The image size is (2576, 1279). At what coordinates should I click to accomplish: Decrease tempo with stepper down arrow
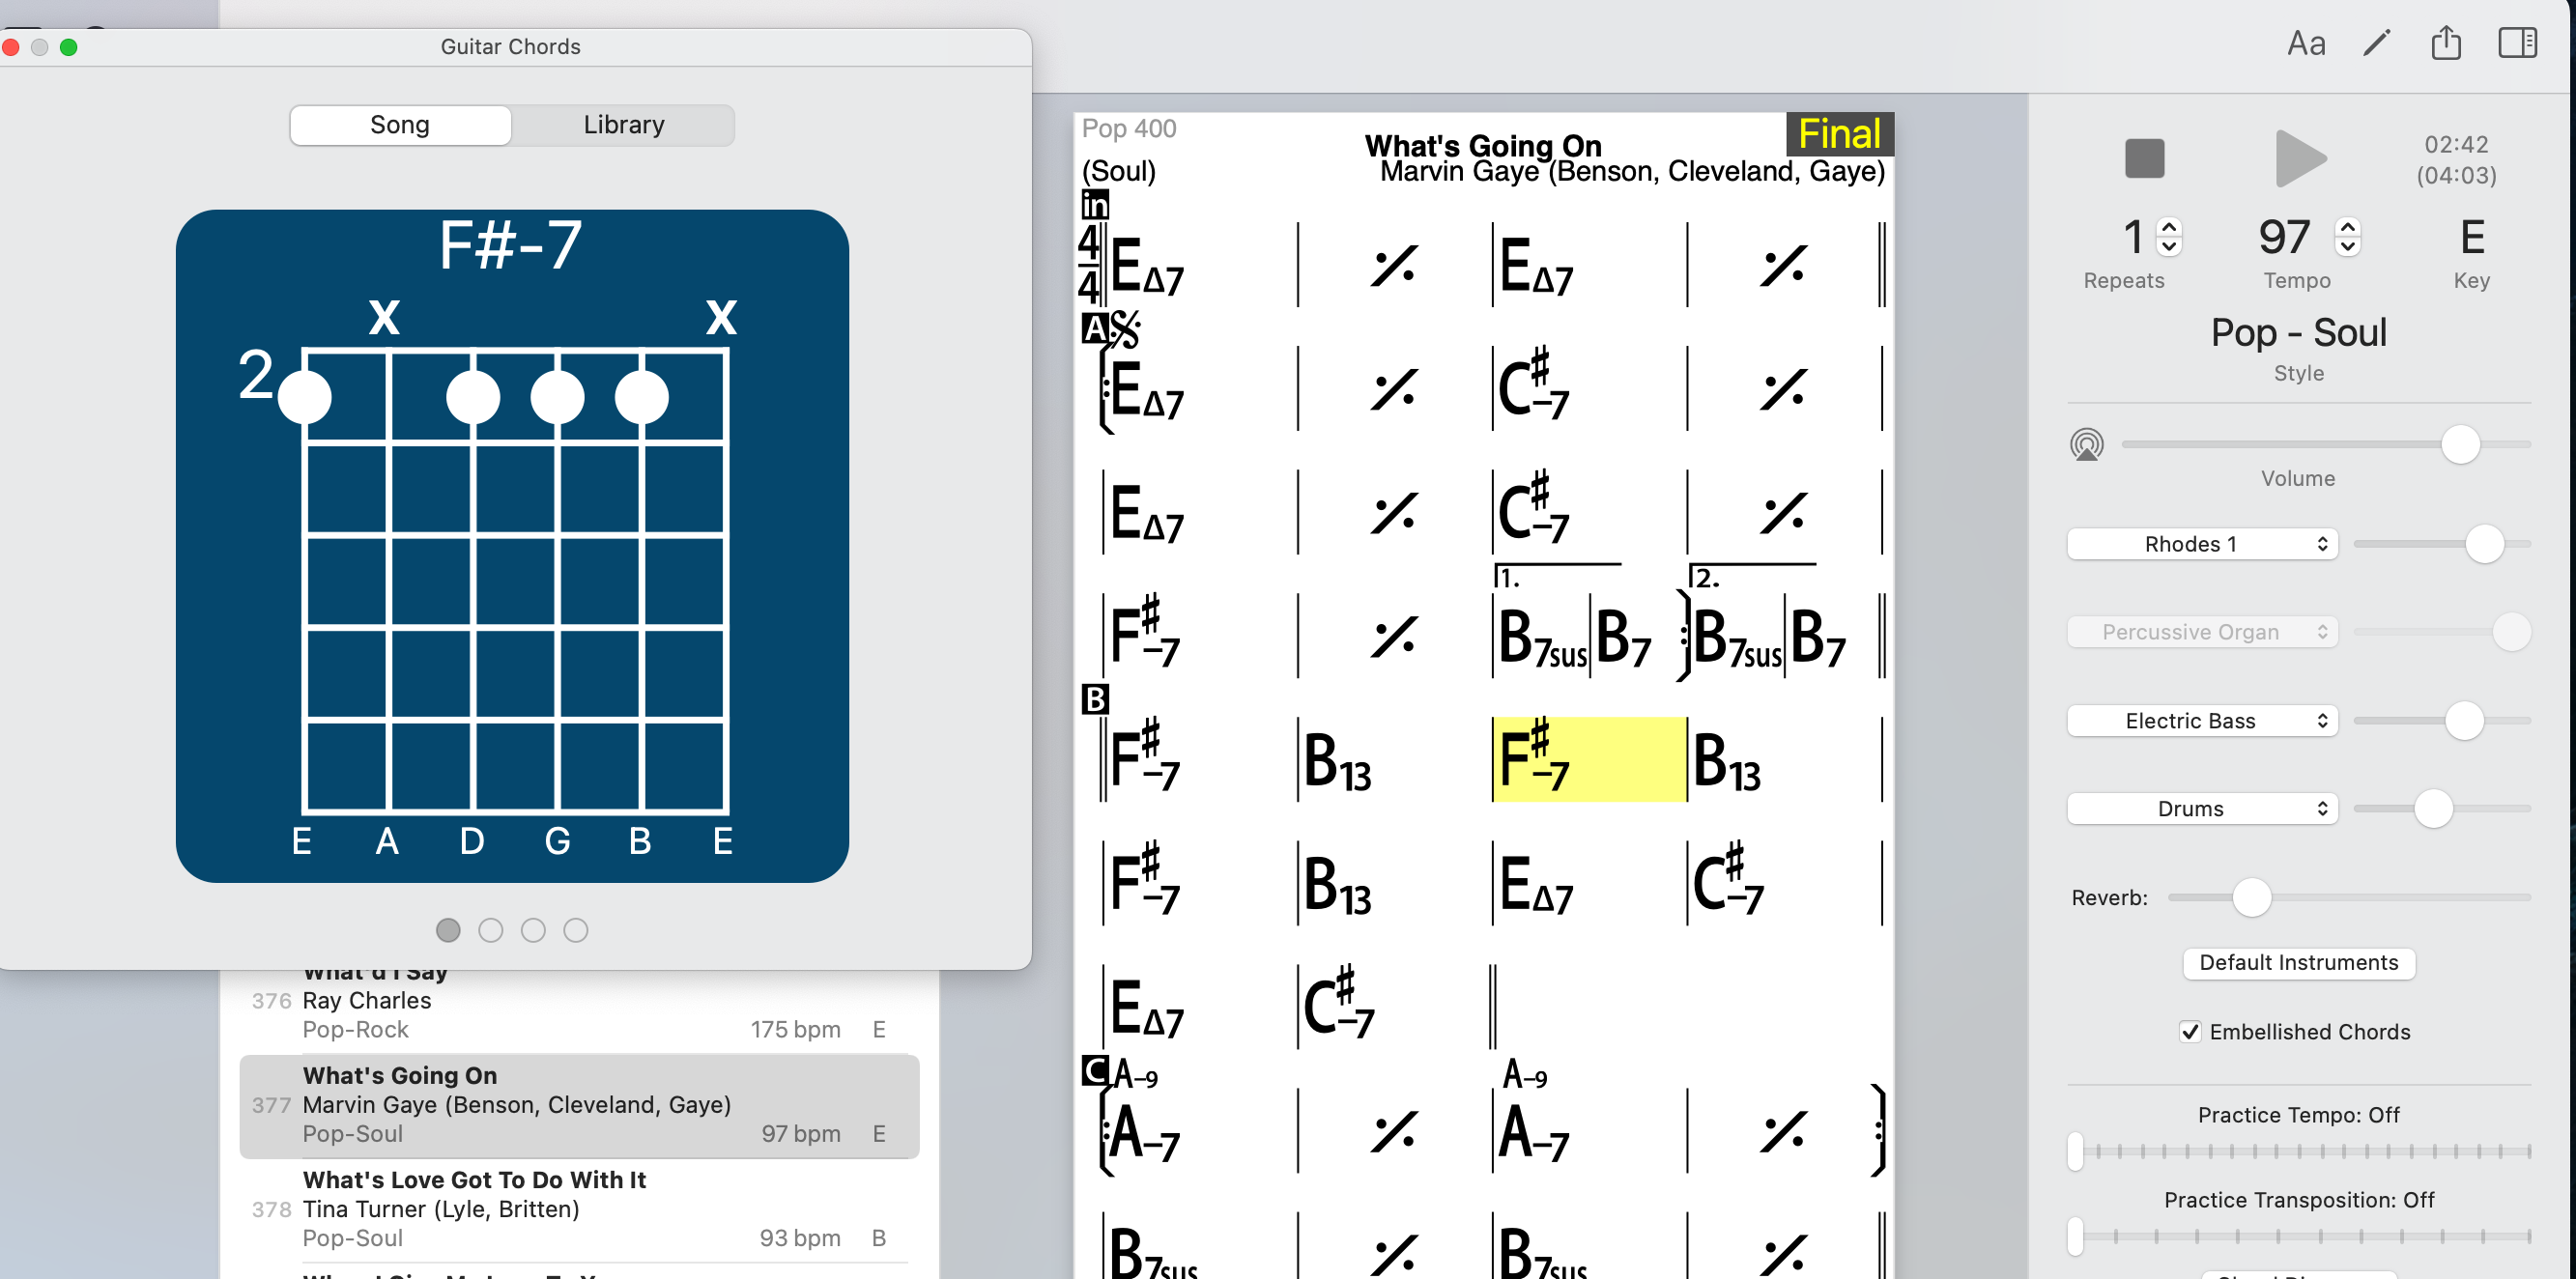click(2348, 247)
